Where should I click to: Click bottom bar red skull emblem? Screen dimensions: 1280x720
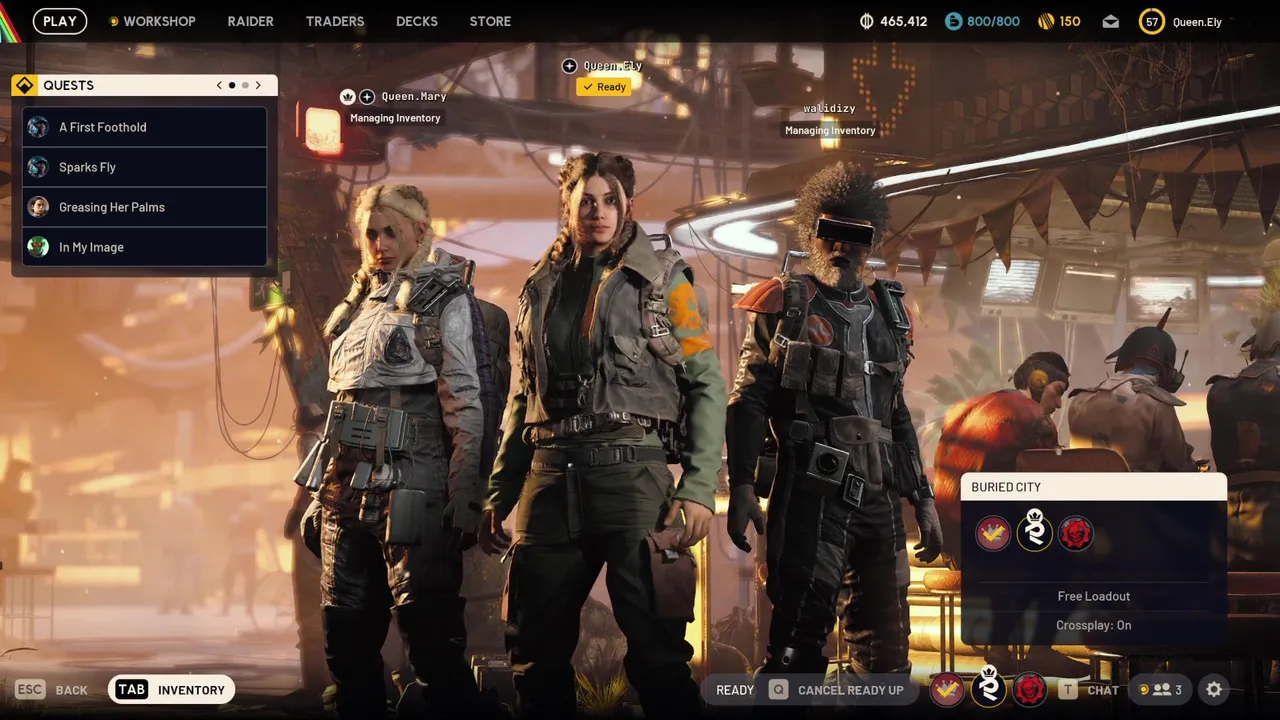1030,689
